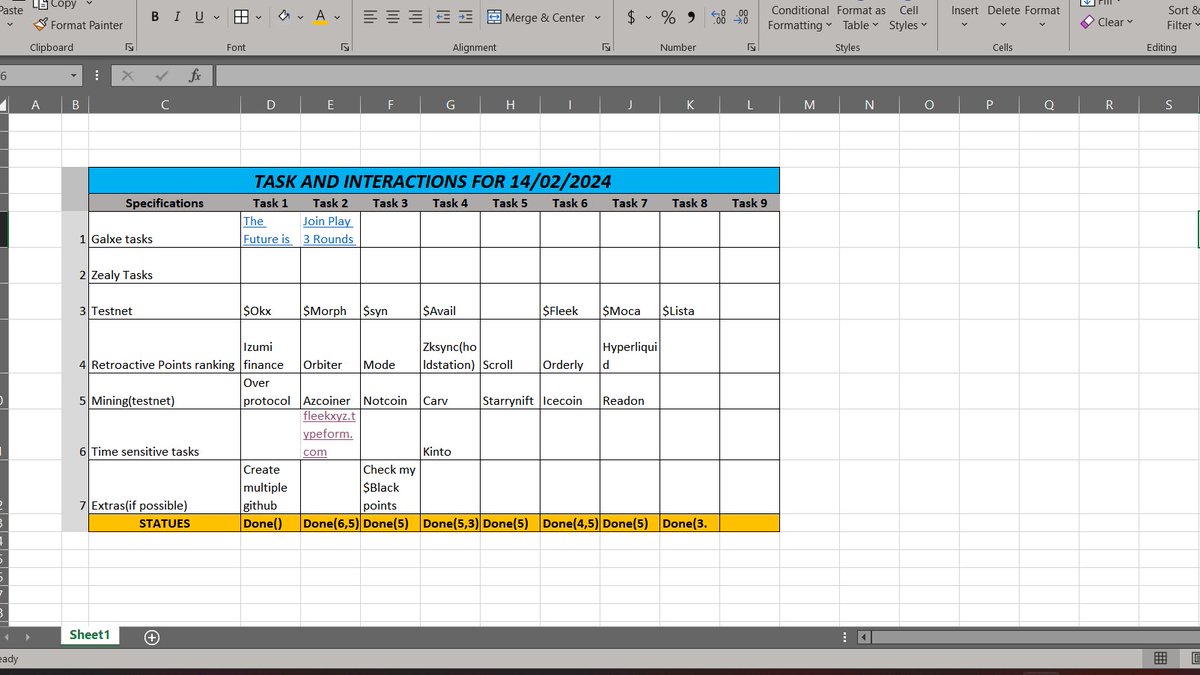Image resolution: width=1200 pixels, height=675 pixels.
Task: Open the Font settings dialog launcher
Action: coord(345,47)
